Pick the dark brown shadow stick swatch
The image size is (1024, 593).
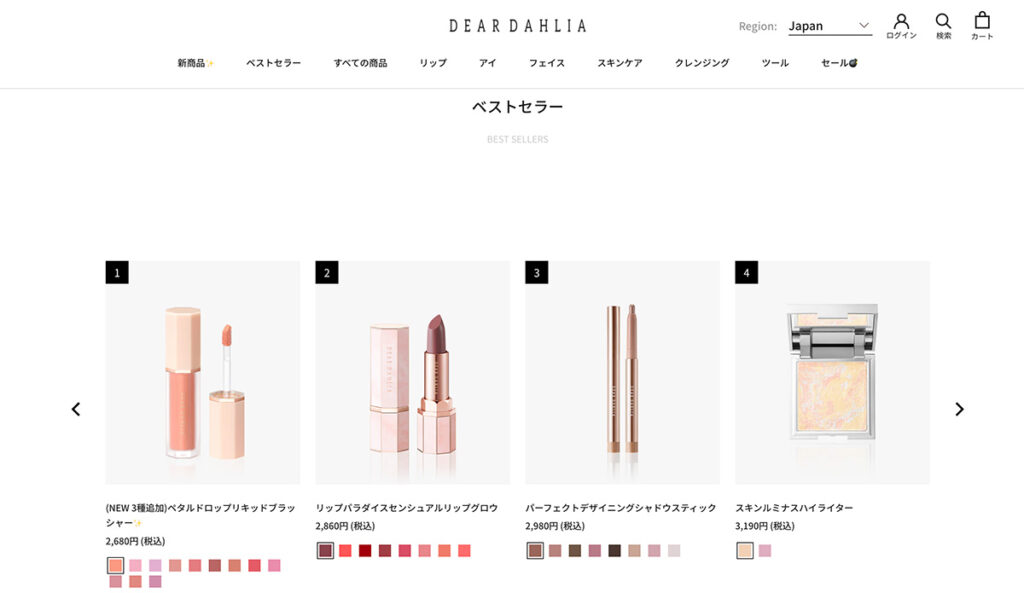point(615,551)
